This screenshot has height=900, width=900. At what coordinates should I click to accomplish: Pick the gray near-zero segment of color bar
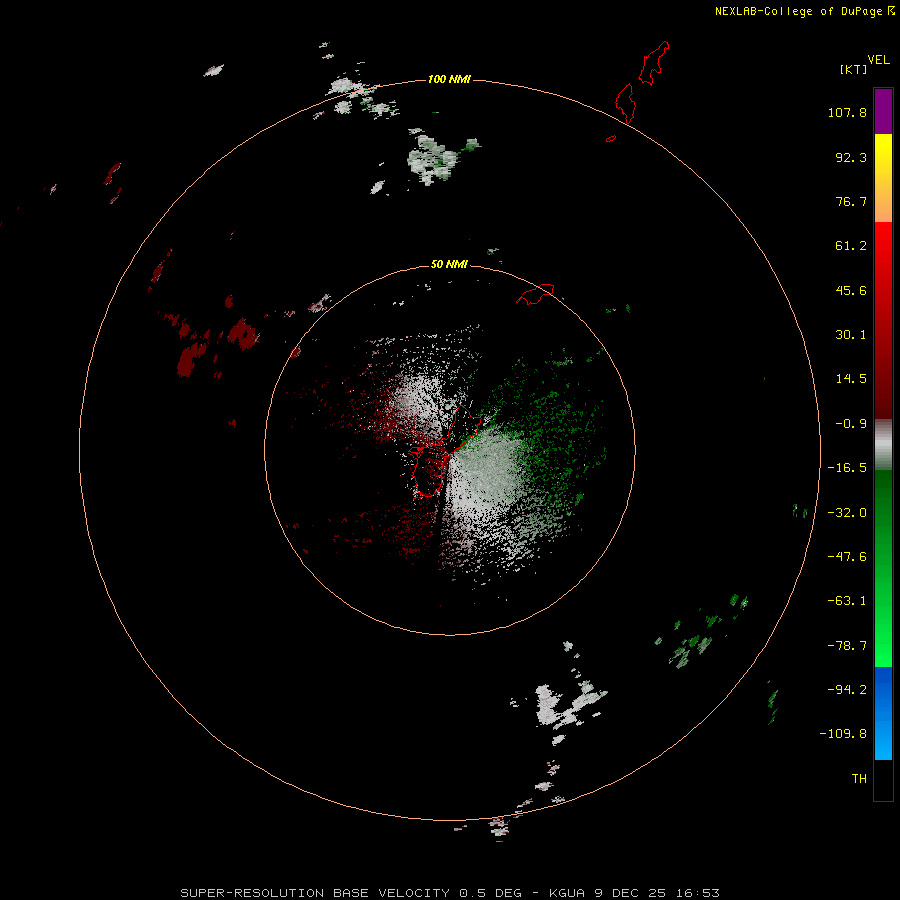pos(883,445)
